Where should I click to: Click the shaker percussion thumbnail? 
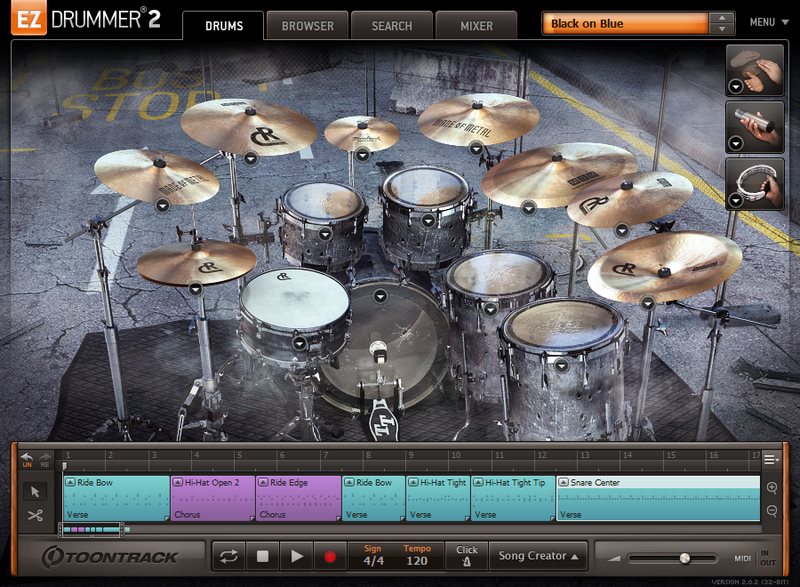(x=755, y=126)
